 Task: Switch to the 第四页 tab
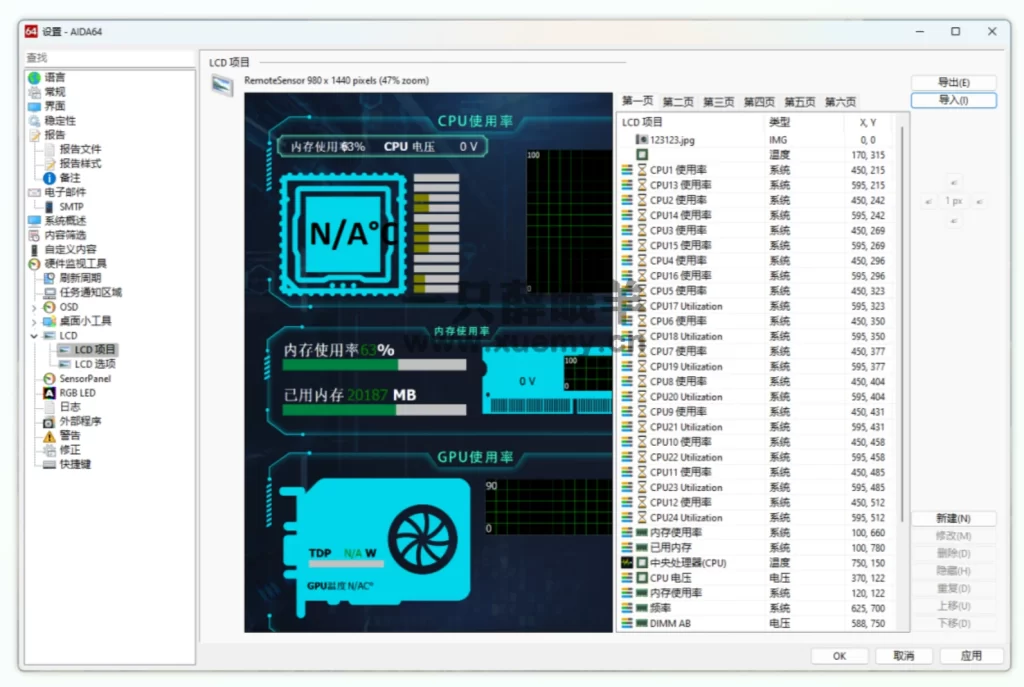point(759,102)
